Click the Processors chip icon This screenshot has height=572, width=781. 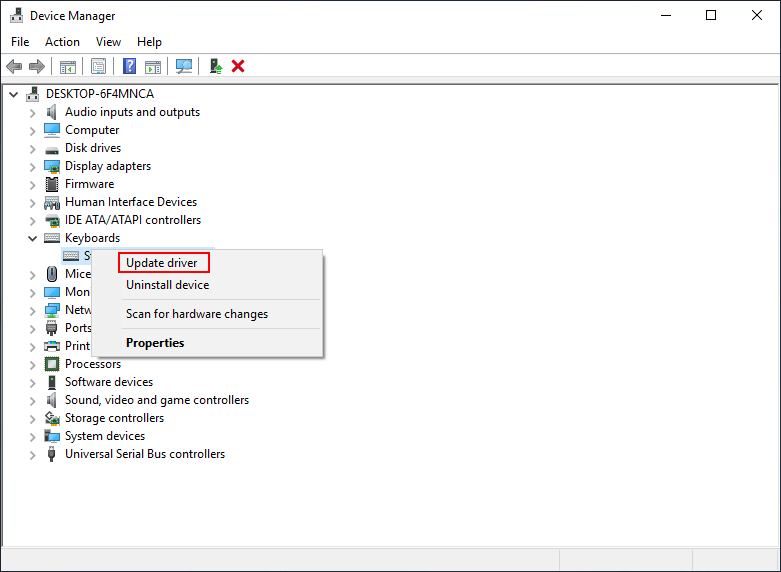click(52, 364)
